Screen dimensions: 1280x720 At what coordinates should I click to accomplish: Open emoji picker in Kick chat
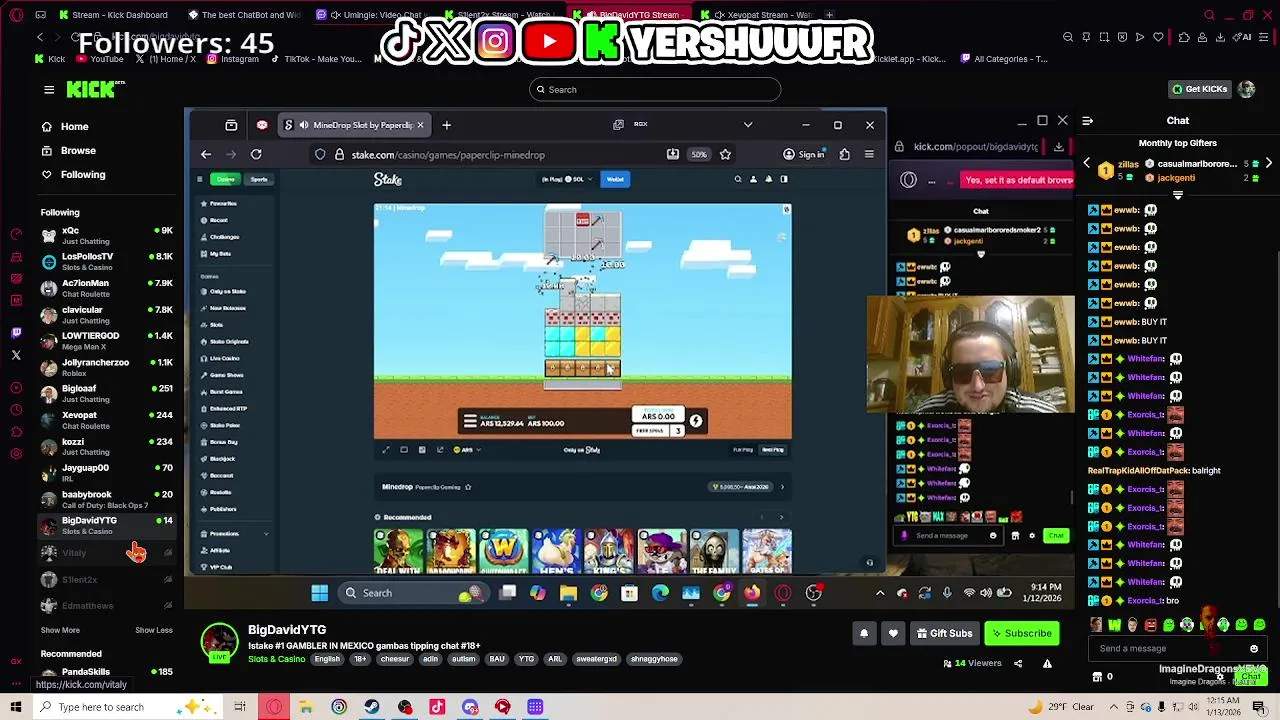click(1254, 648)
